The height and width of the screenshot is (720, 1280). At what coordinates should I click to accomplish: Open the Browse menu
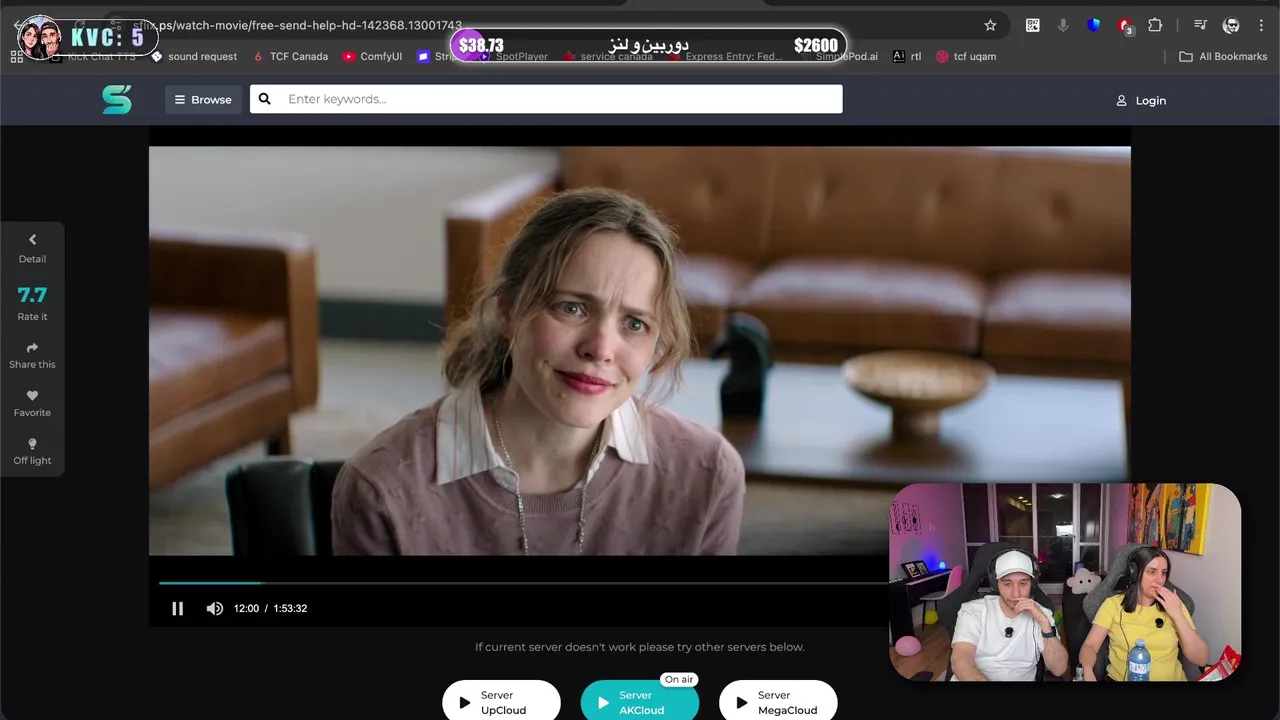[x=203, y=99]
